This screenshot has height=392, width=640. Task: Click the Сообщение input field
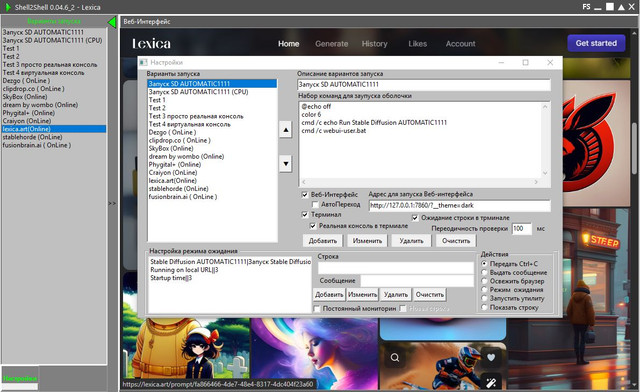point(417,281)
